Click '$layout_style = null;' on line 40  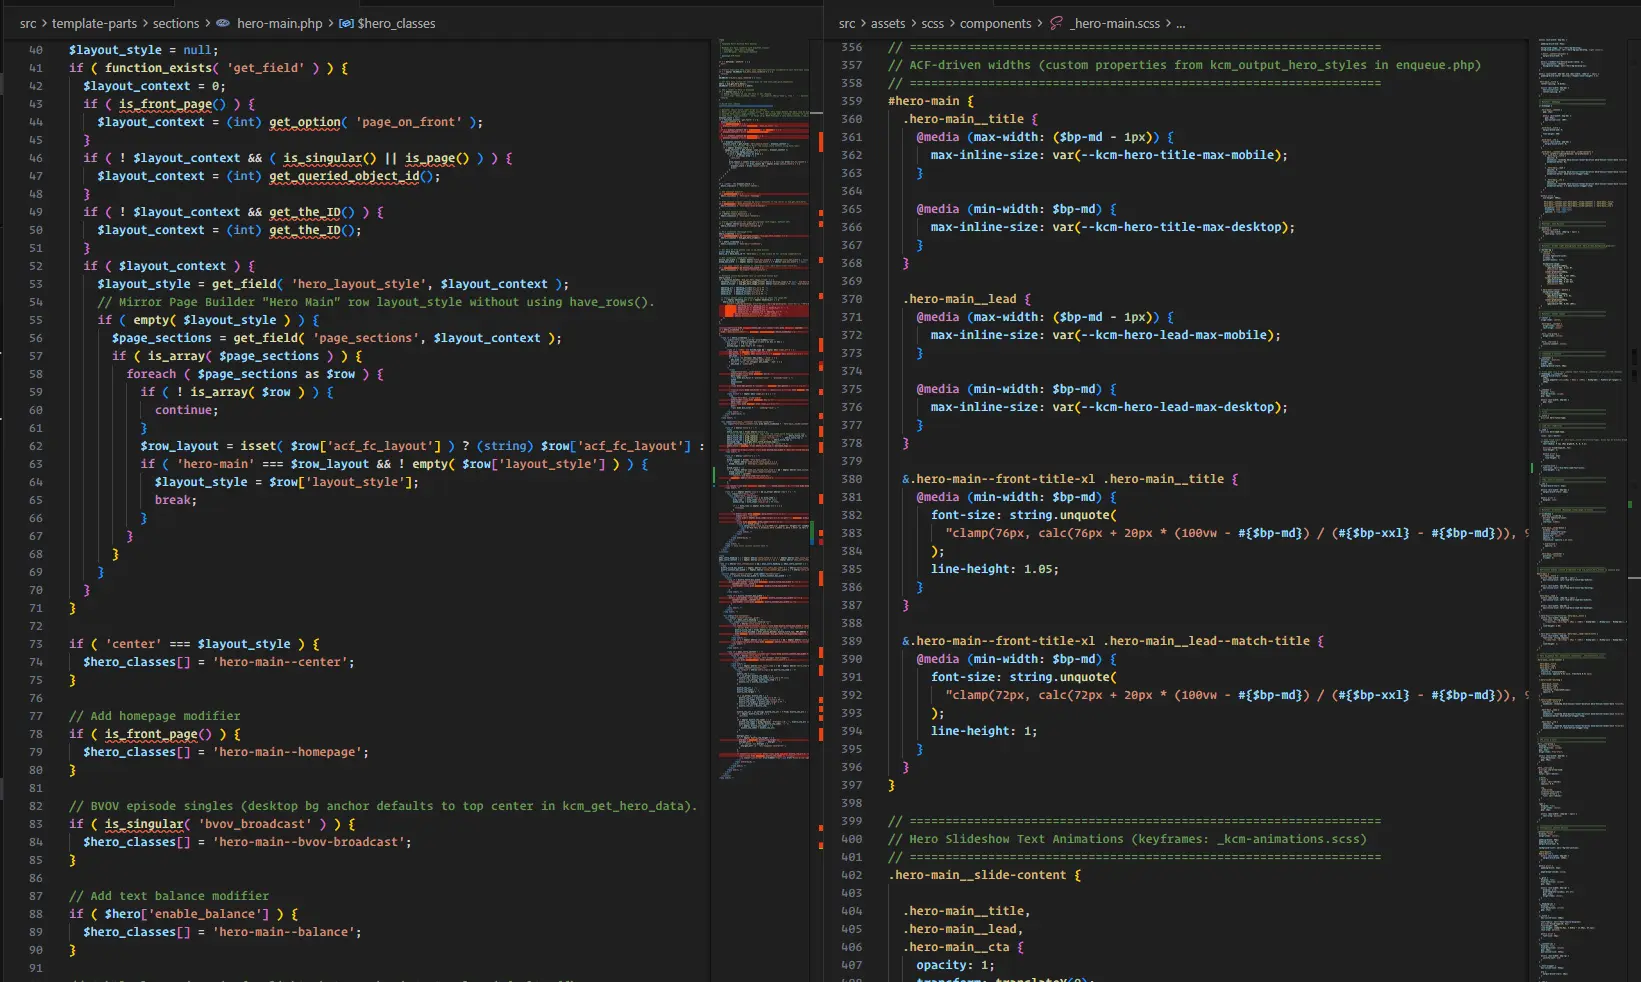(143, 50)
